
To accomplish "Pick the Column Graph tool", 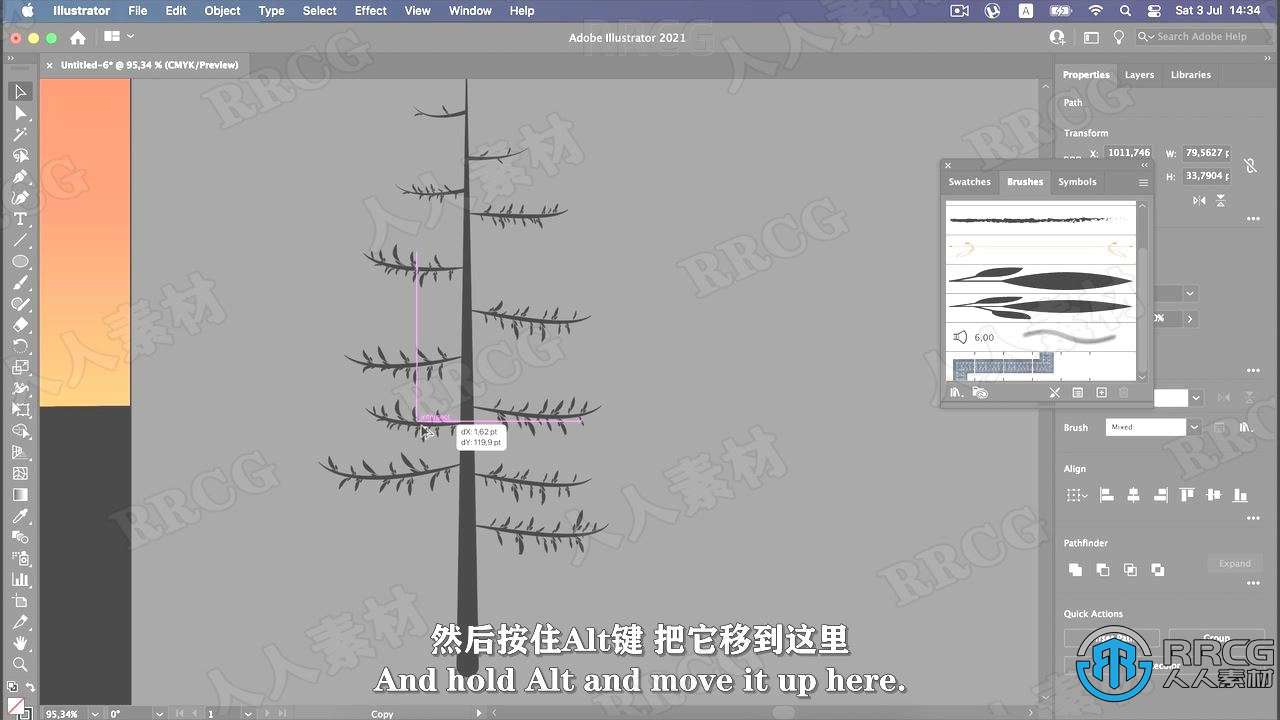I will pyautogui.click(x=20, y=579).
